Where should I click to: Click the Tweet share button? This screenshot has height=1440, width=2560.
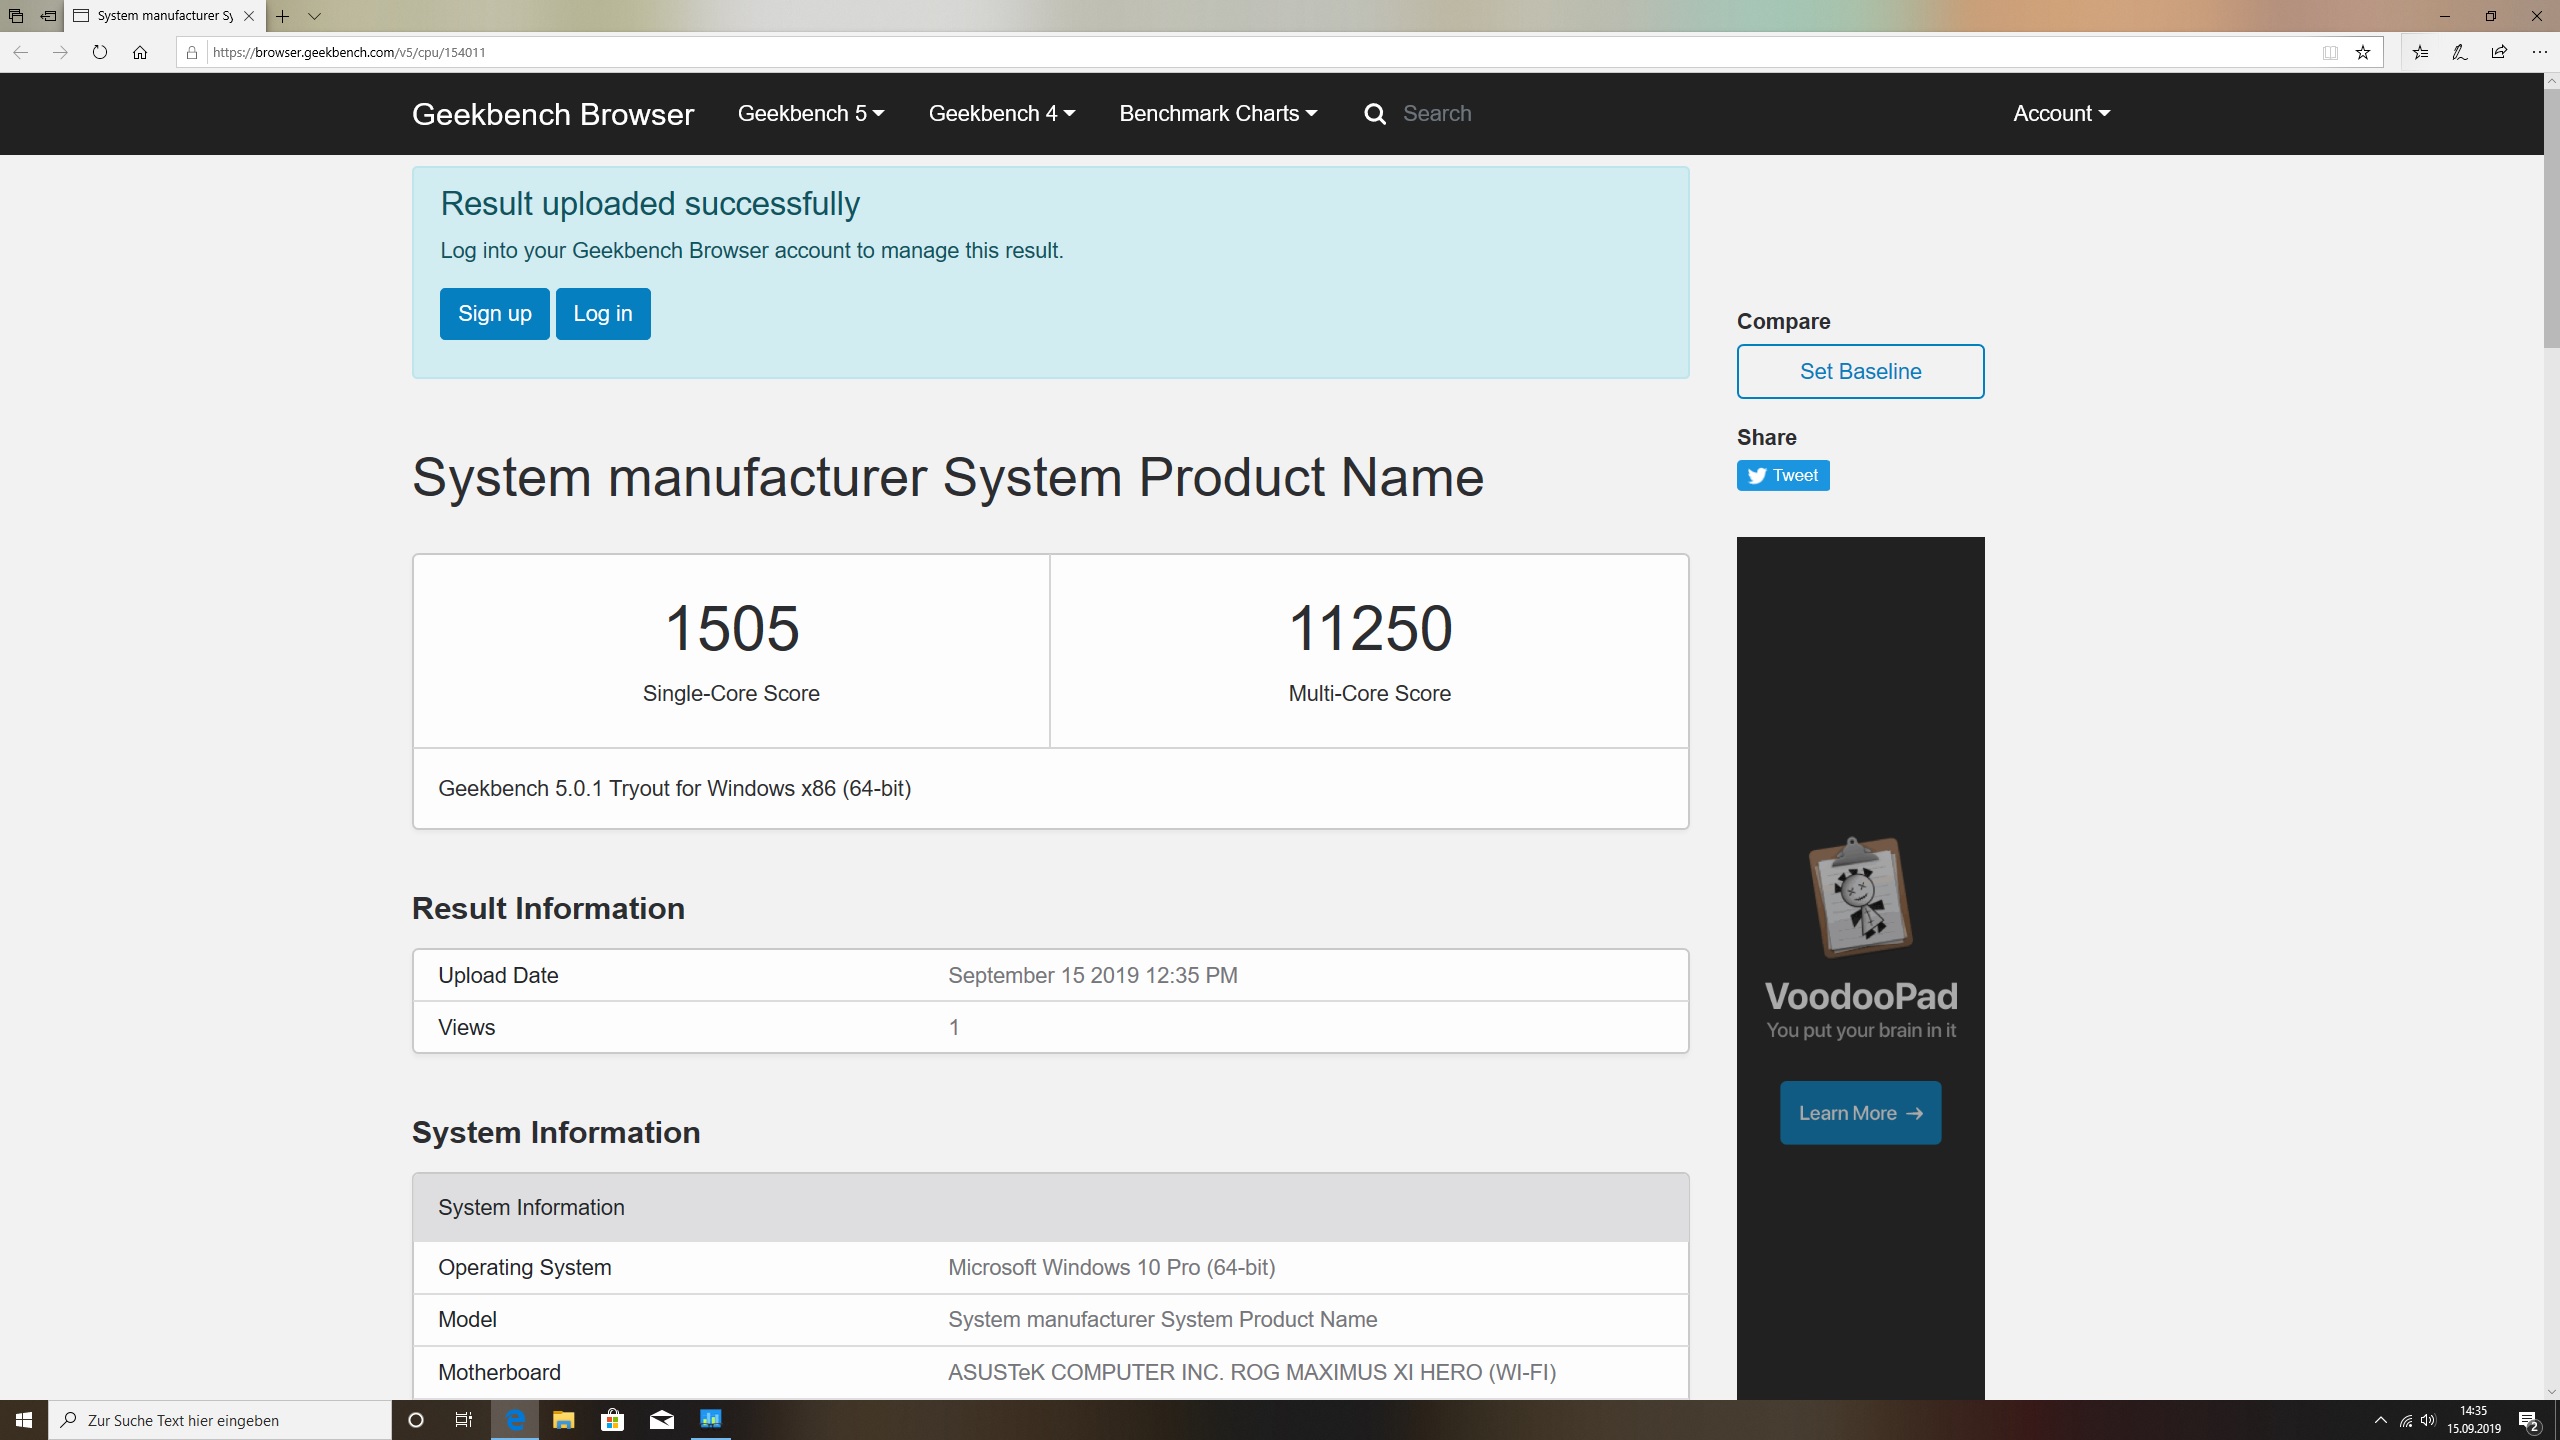(x=1783, y=476)
